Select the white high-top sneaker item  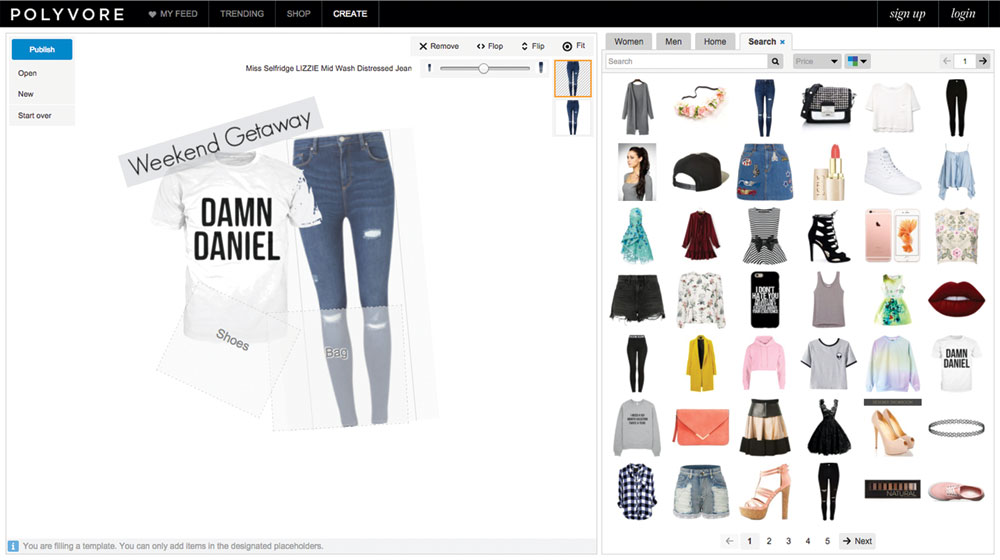pos(892,171)
